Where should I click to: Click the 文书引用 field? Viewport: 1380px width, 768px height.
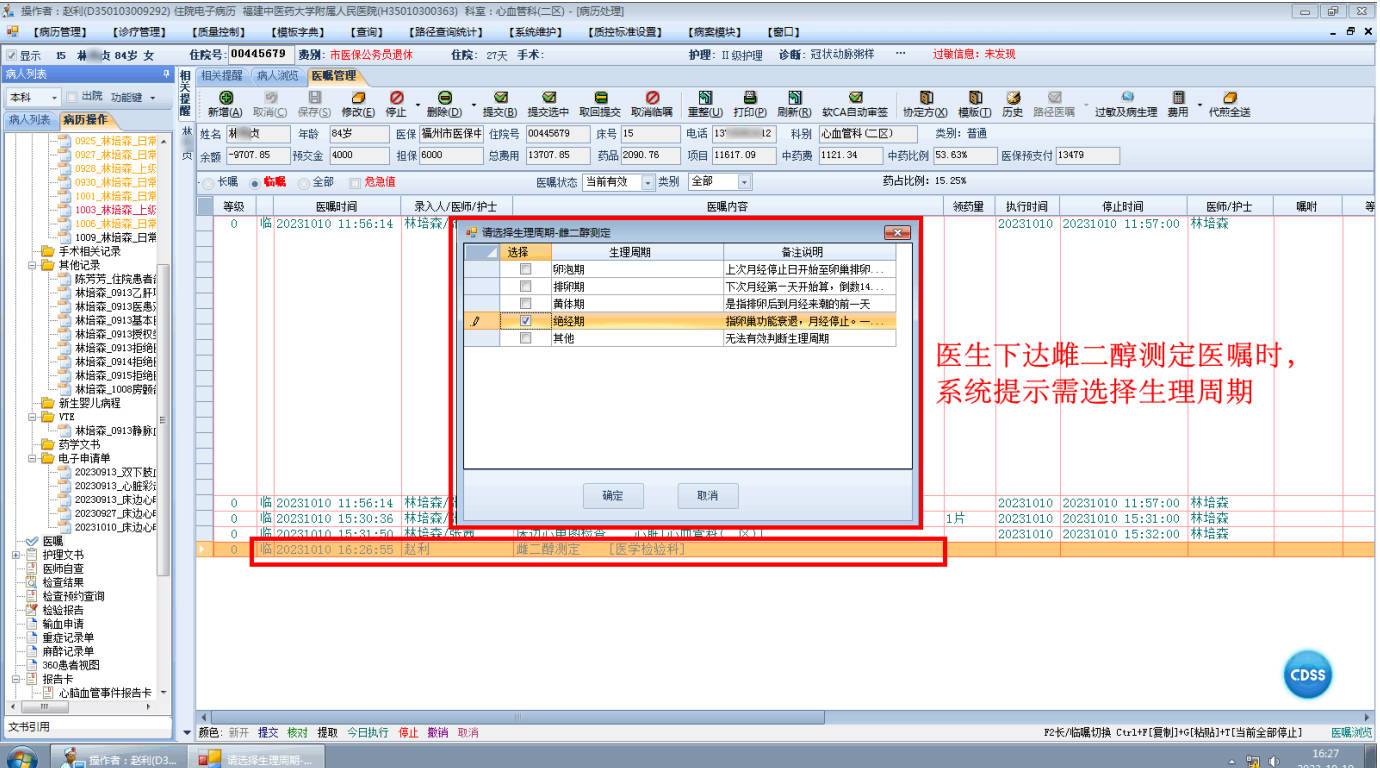pyautogui.click(x=87, y=727)
